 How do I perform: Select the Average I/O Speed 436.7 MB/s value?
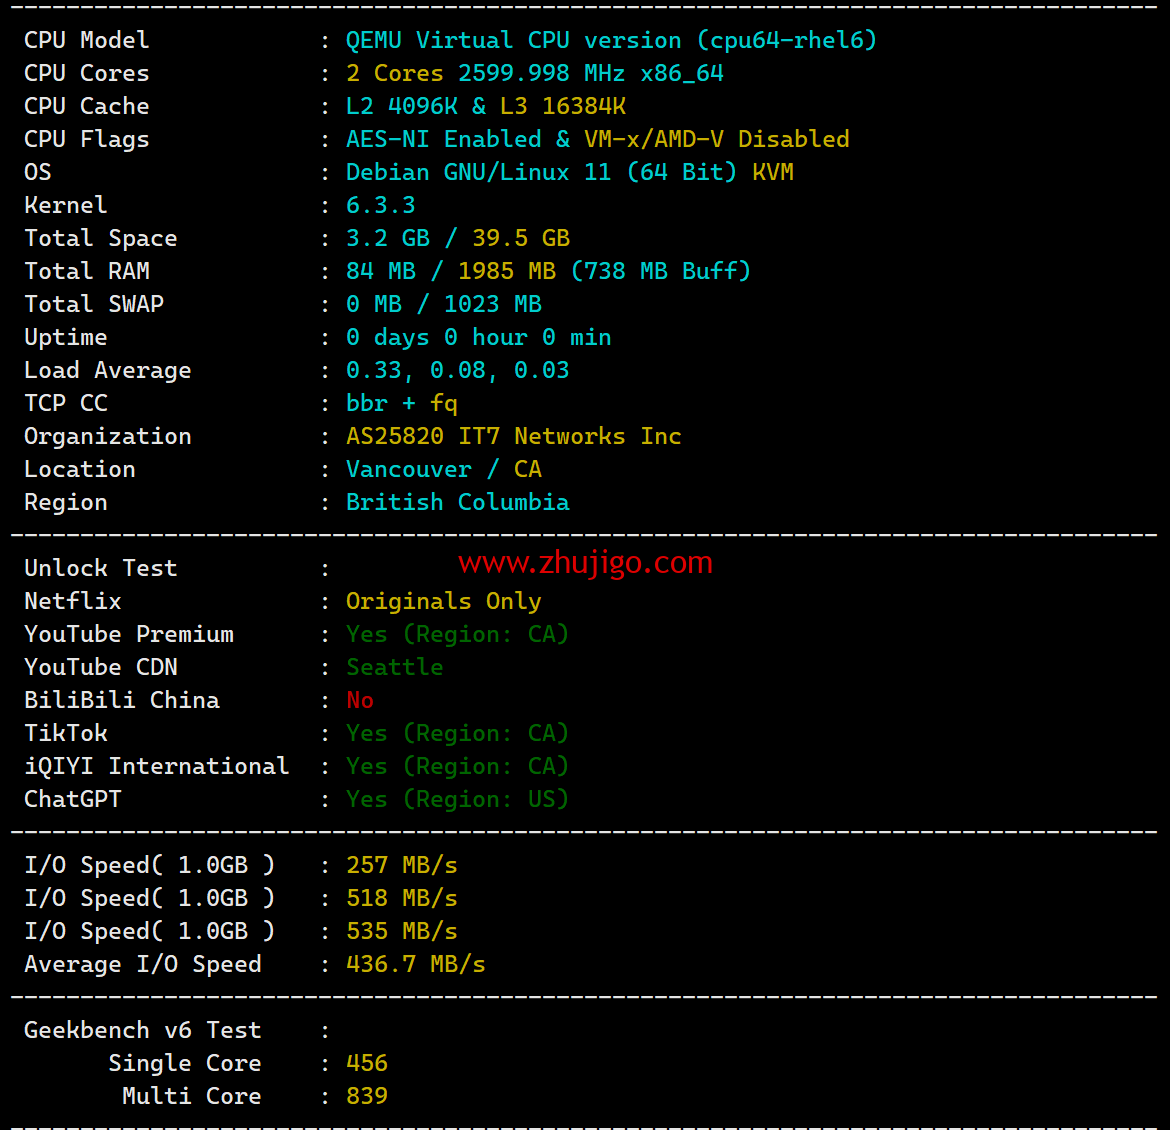415,964
